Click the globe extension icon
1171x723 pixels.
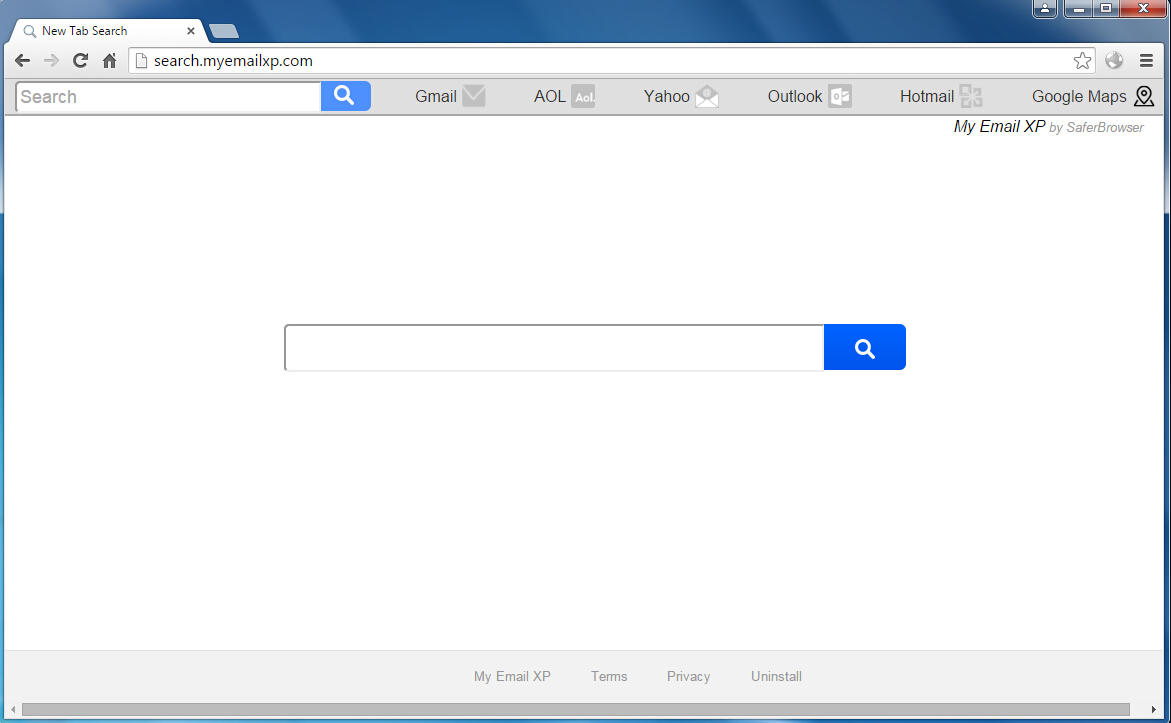(x=1114, y=60)
